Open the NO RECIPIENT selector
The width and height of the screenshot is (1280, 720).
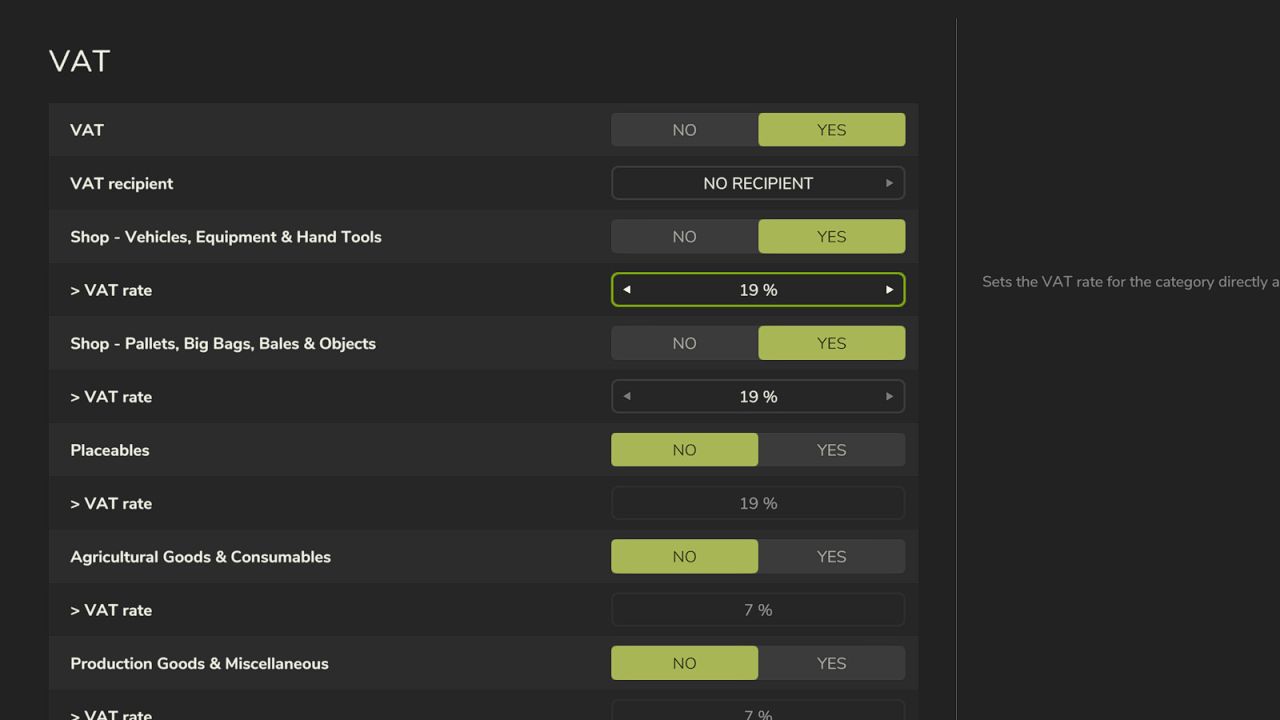point(758,183)
